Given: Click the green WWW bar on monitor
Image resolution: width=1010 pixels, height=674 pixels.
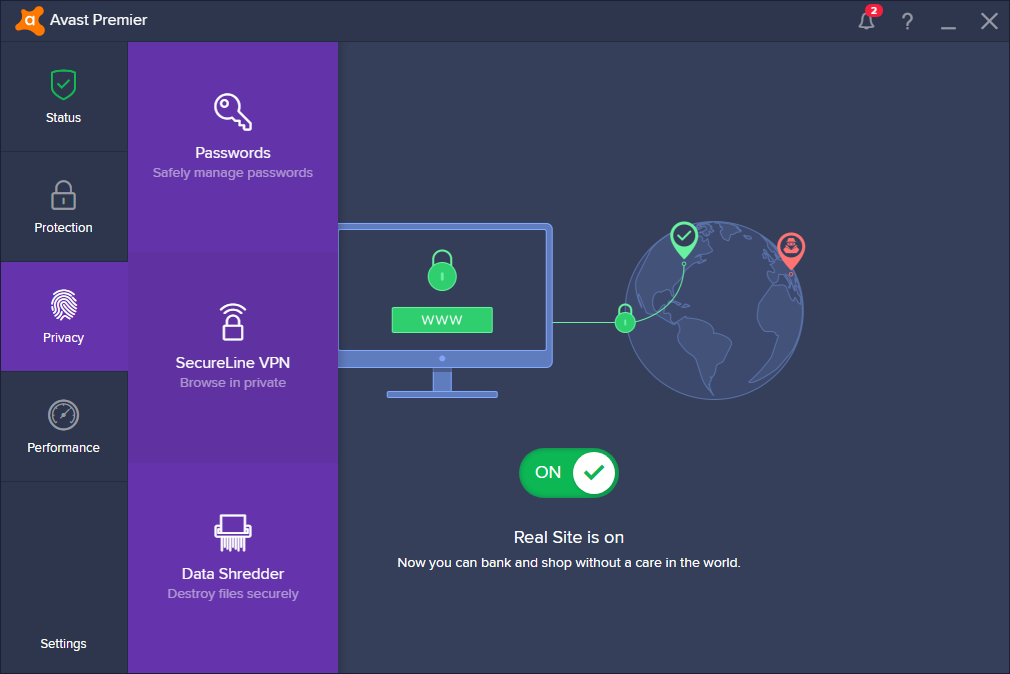Looking at the screenshot, I should coord(442,320).
